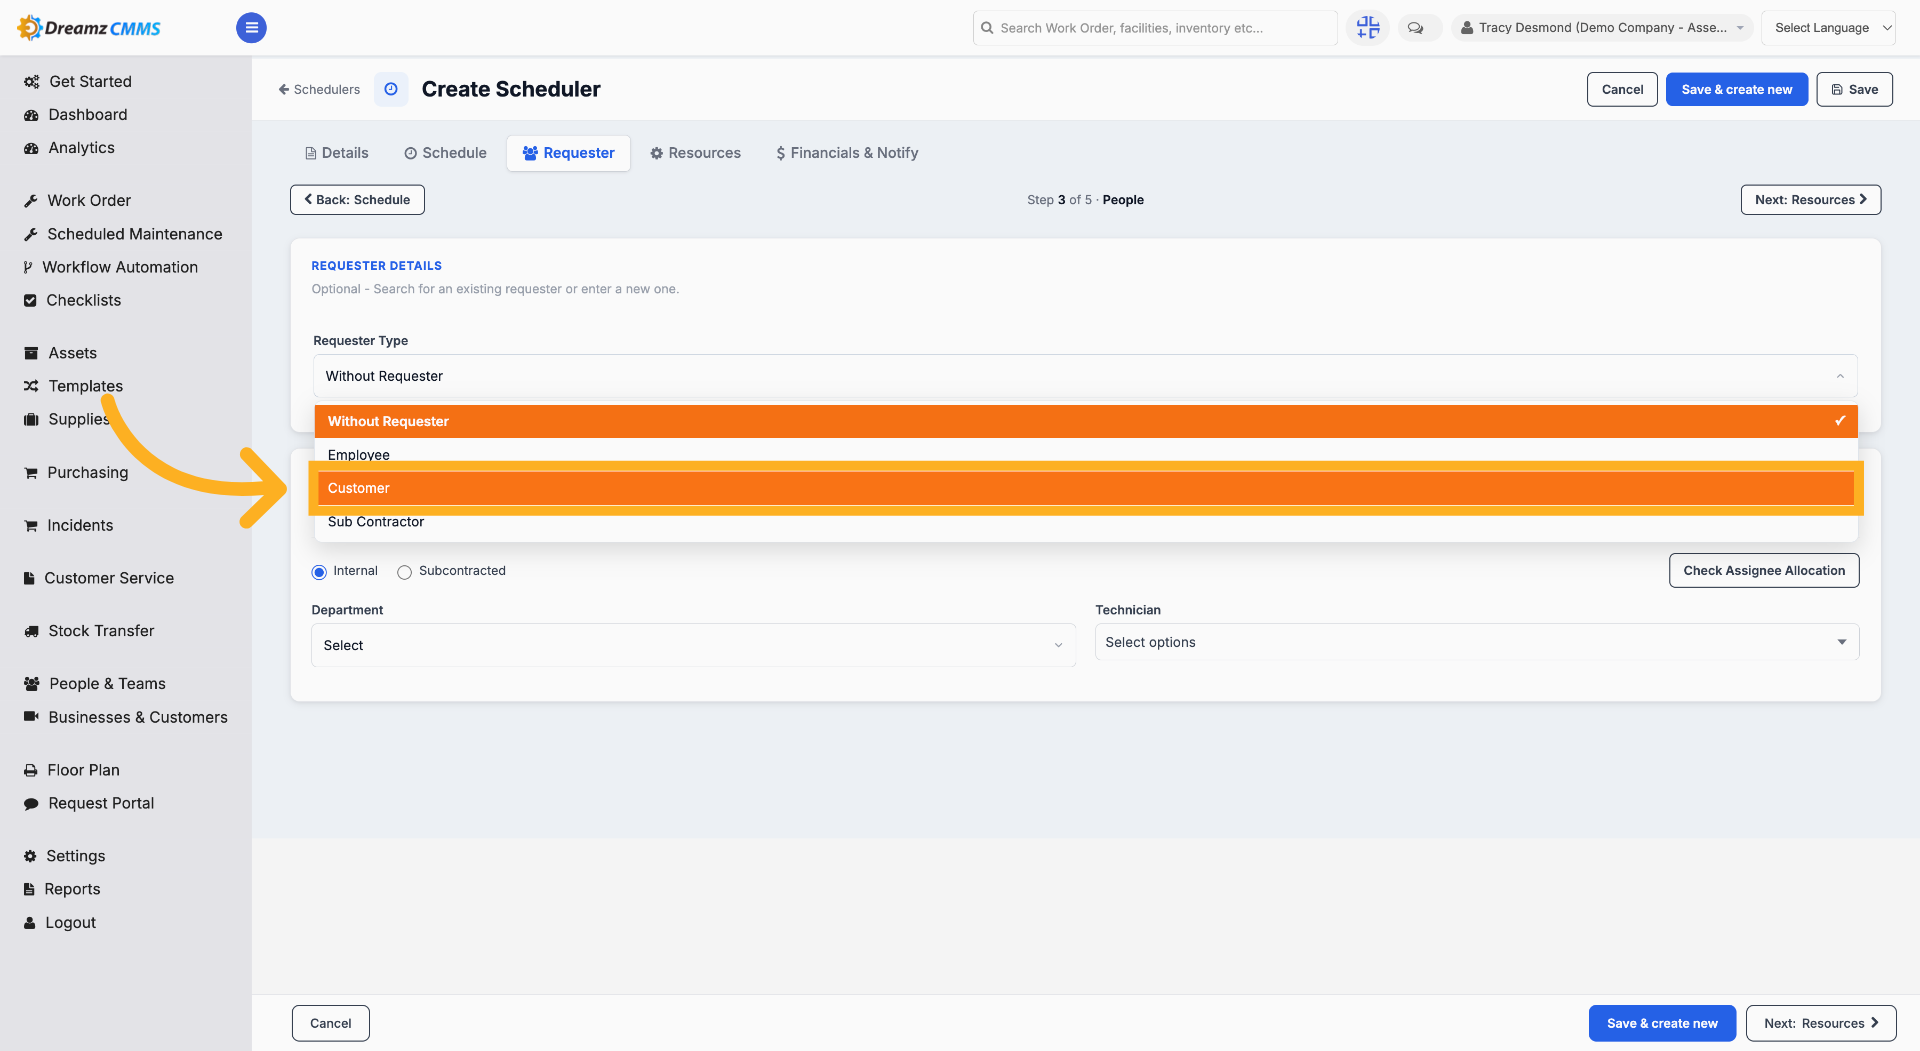Click the top Cancel button
The width and height of the screenshot is (1920, 1051).
tap(1622, 89)
